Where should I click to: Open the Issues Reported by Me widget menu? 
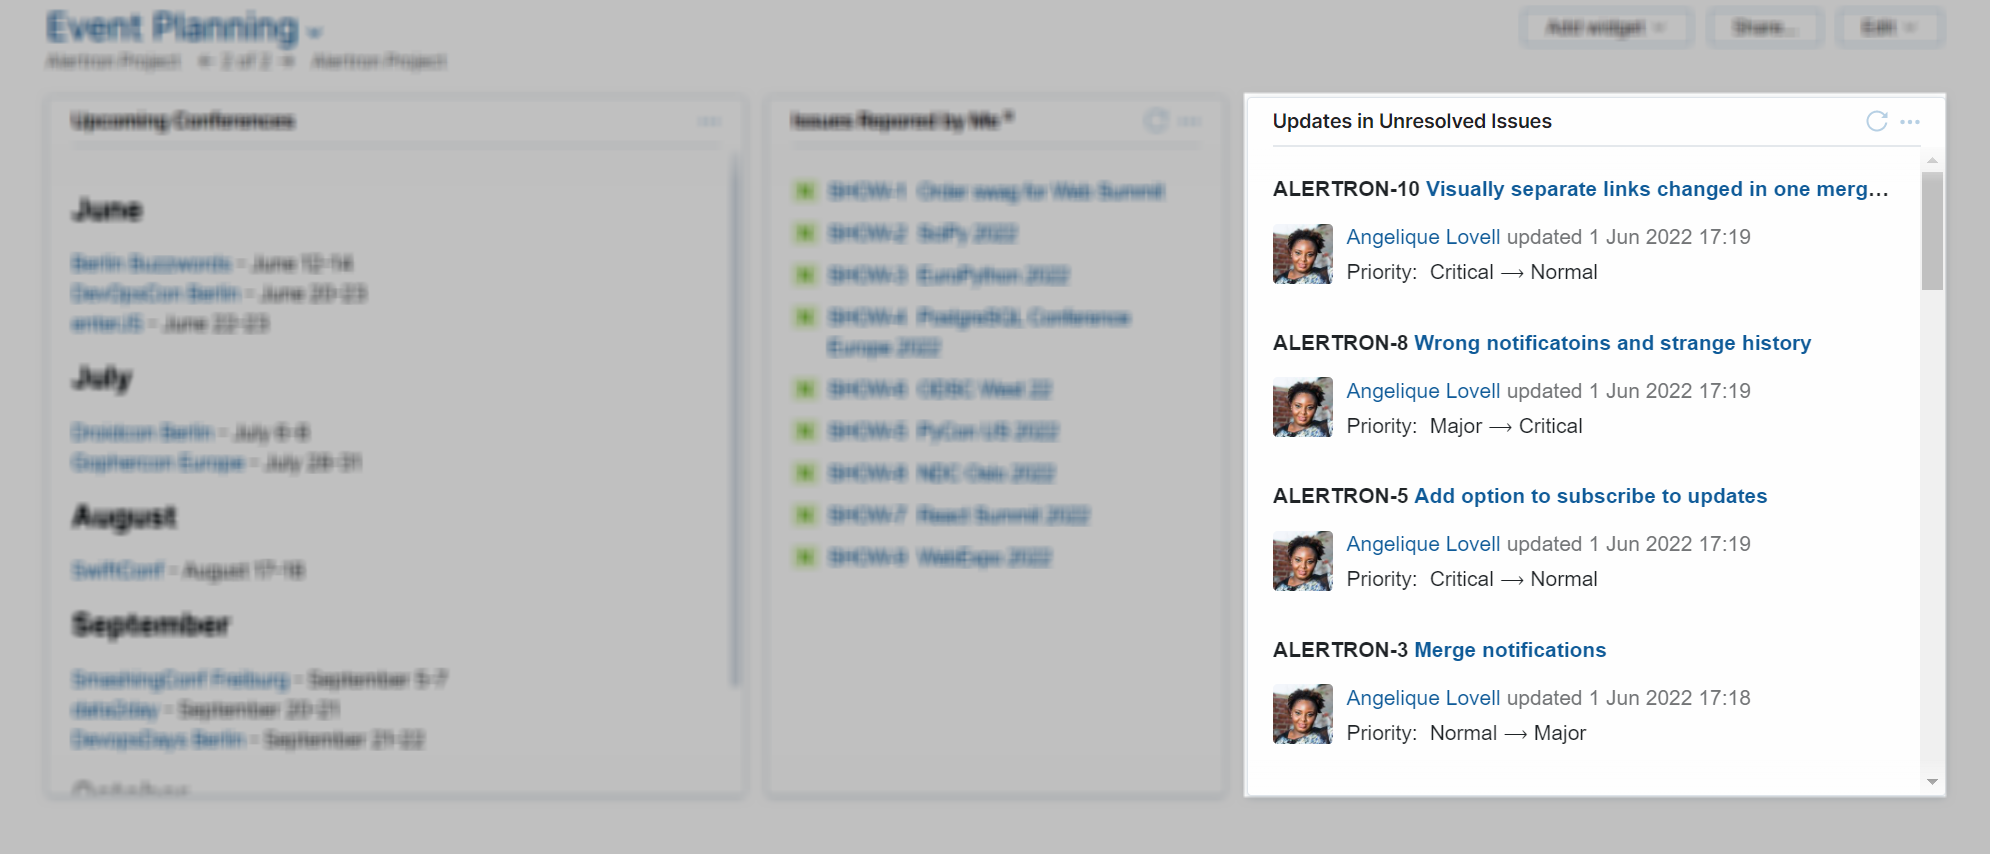click(x=1189, y=121)
